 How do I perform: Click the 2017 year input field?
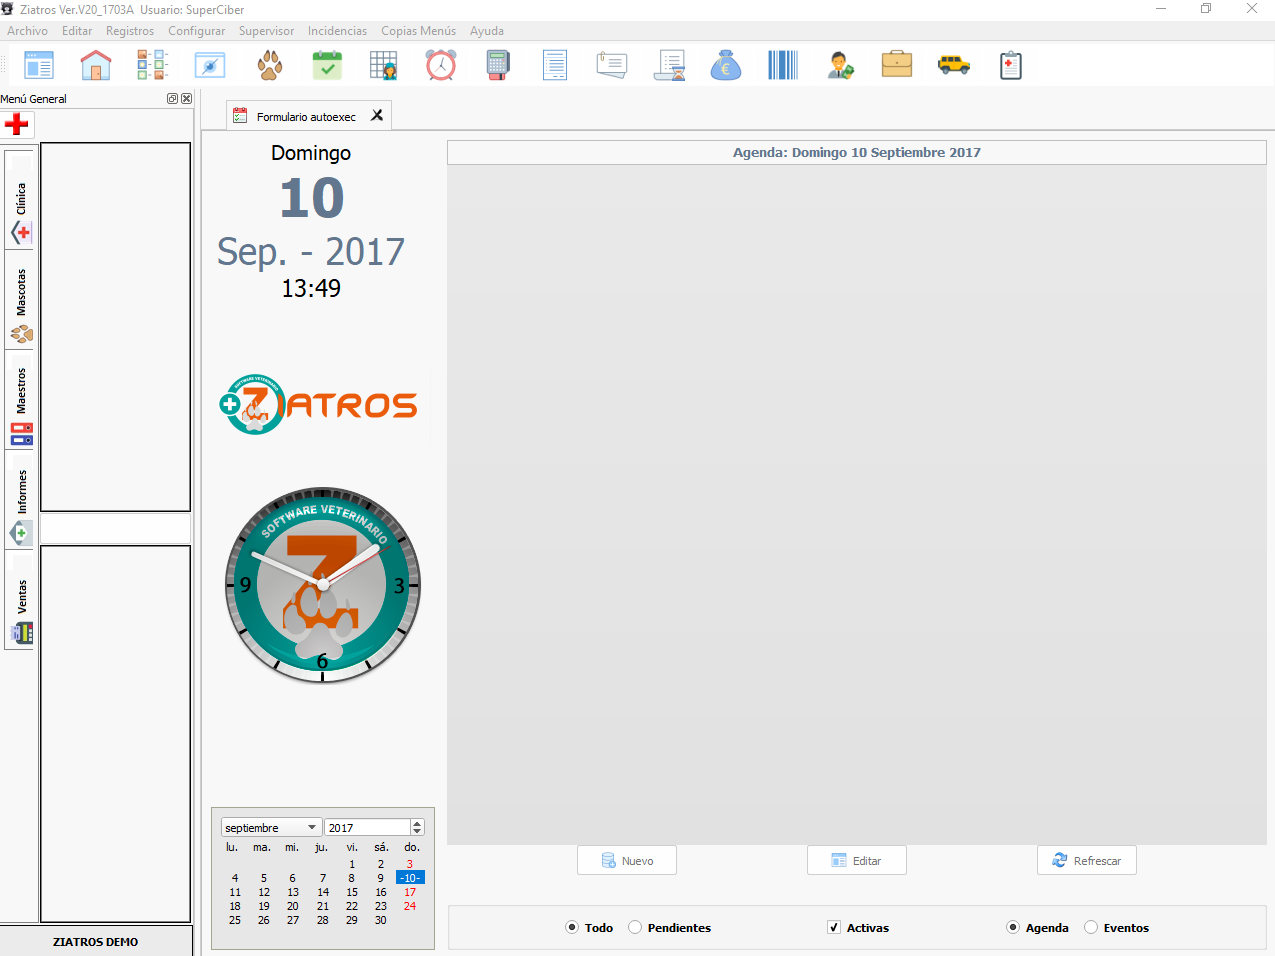[367, 828]
